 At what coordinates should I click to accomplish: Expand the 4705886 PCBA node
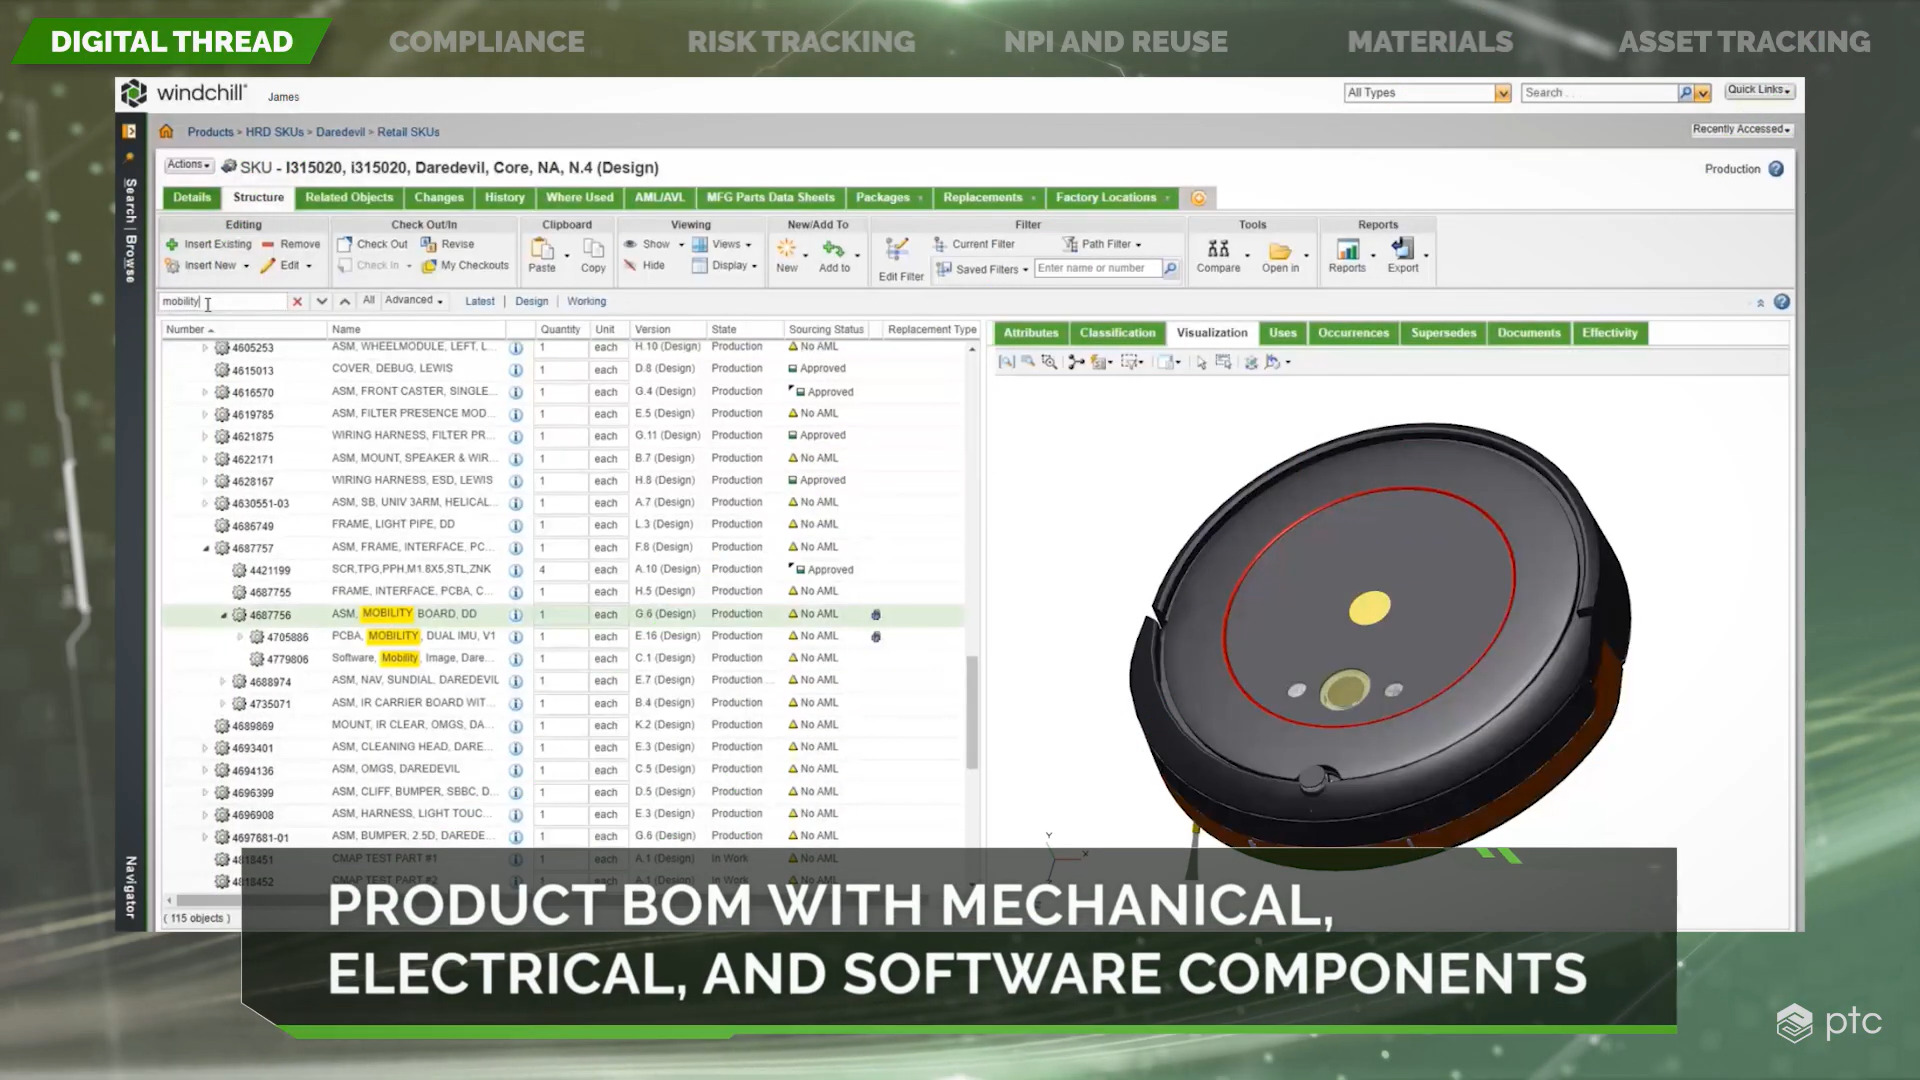pos(240,637)
